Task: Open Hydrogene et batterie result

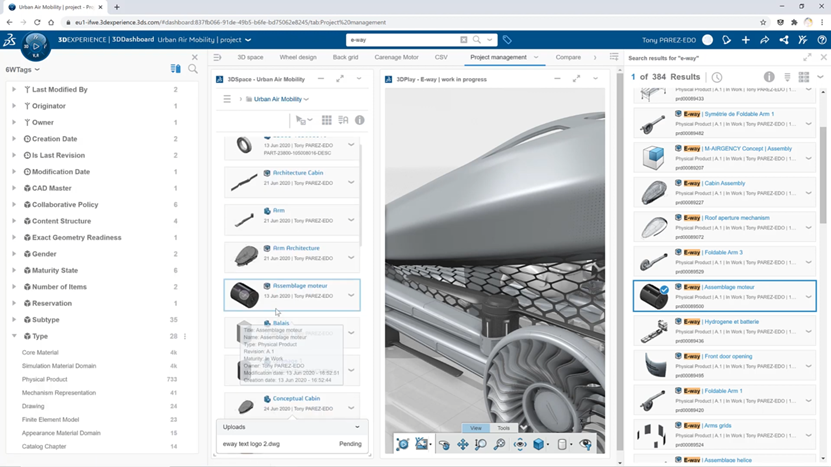Action: click(x=731, y=322)
